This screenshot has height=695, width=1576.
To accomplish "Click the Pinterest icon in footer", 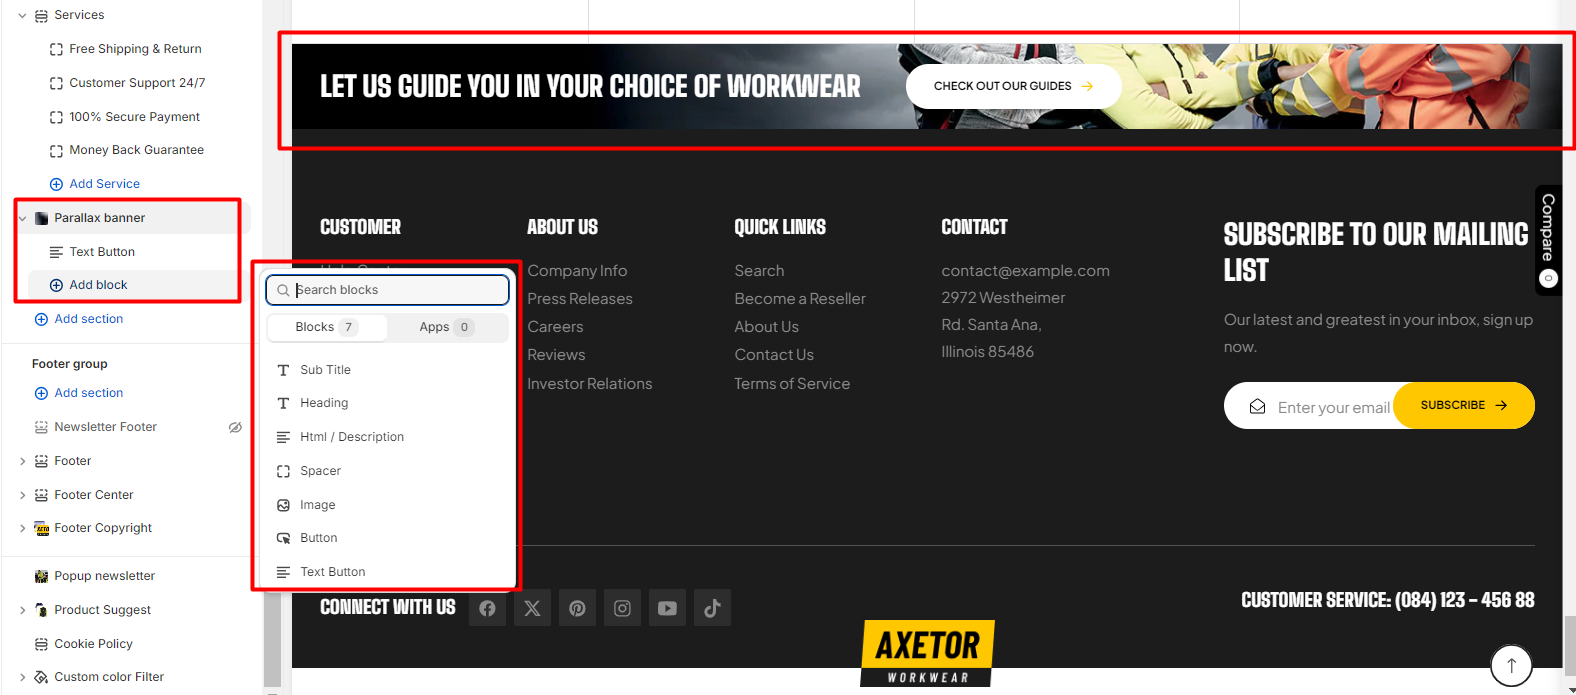I will tap(577, 608).
